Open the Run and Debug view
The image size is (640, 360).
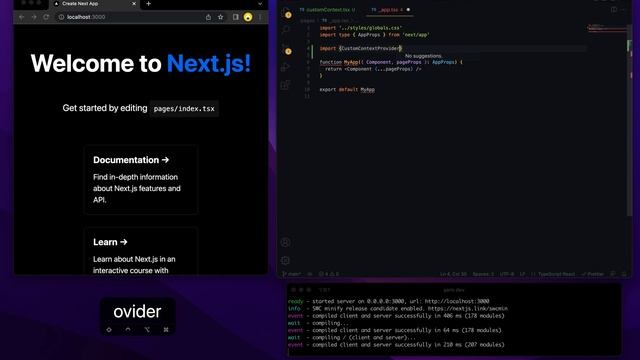click(285, 67)
